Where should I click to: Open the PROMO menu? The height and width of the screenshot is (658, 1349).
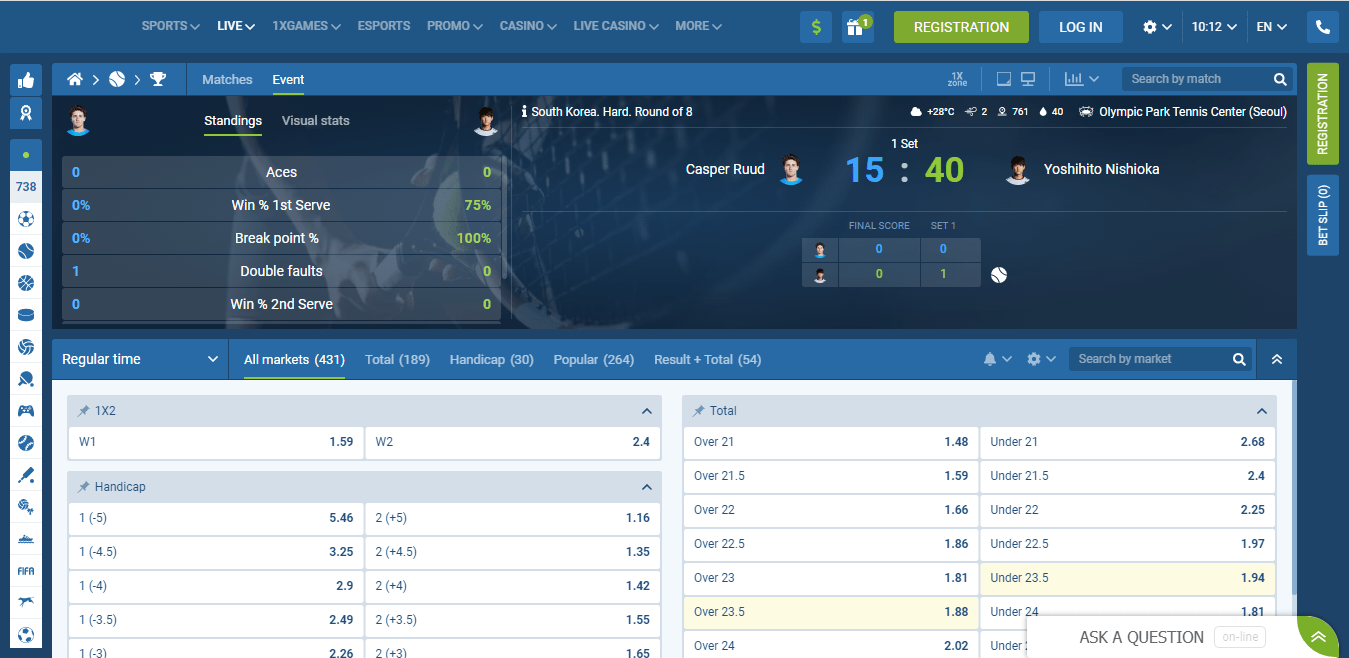click(x=455, y=26)
